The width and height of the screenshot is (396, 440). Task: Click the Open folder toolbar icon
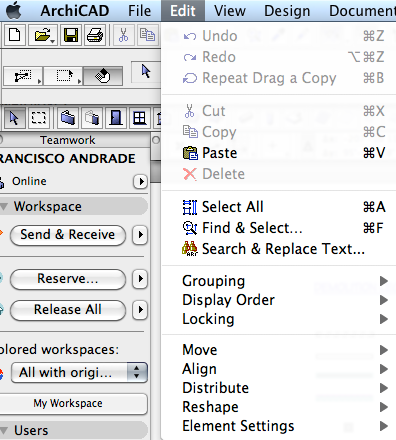point(42,35)
